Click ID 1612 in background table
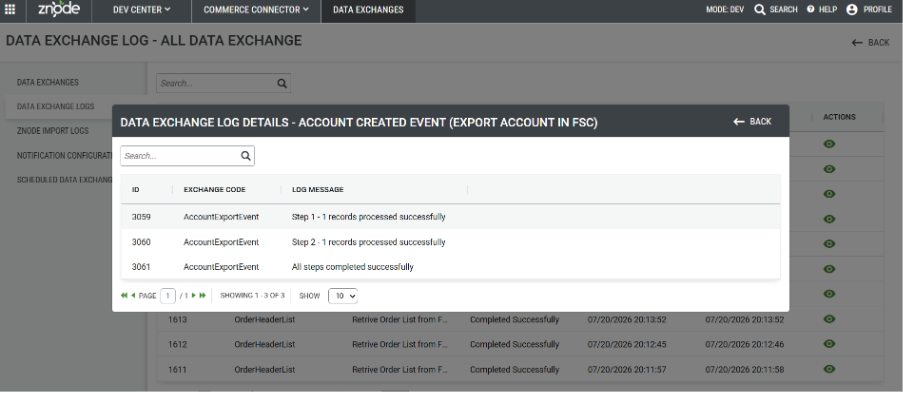903x393 pixels. [178, 344]
